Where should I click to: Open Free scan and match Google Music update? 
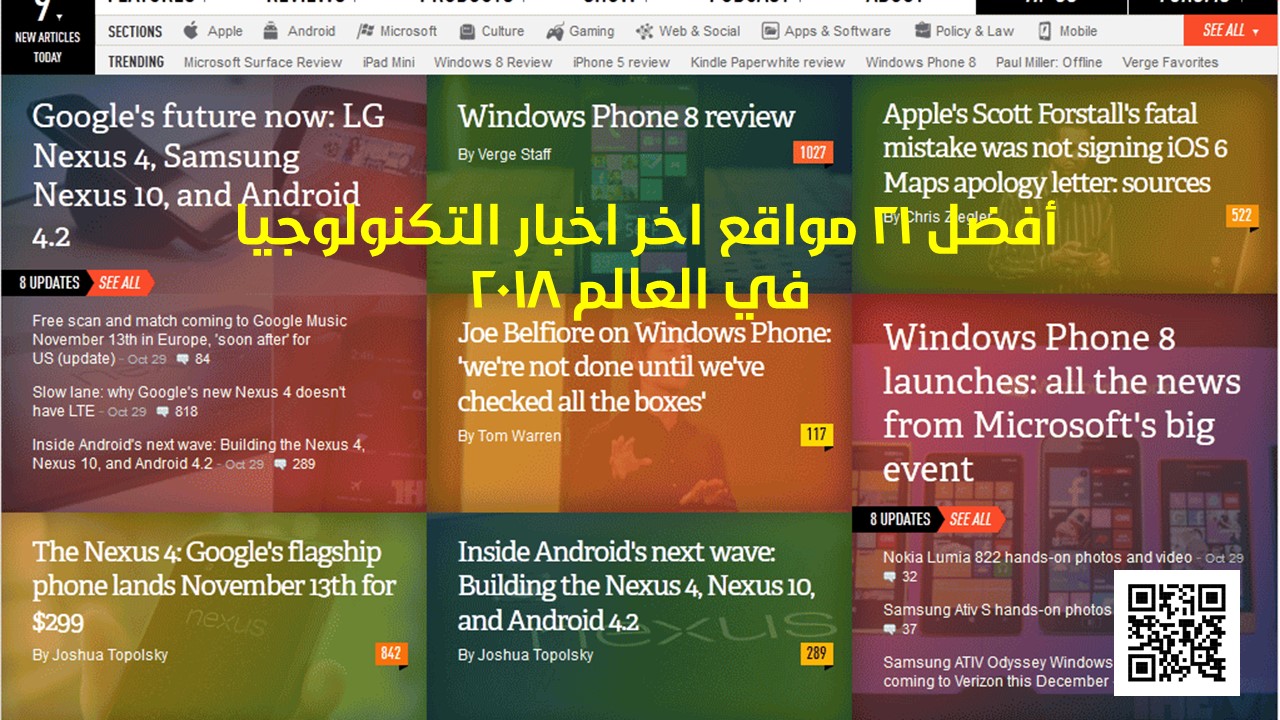pos(190,339)
